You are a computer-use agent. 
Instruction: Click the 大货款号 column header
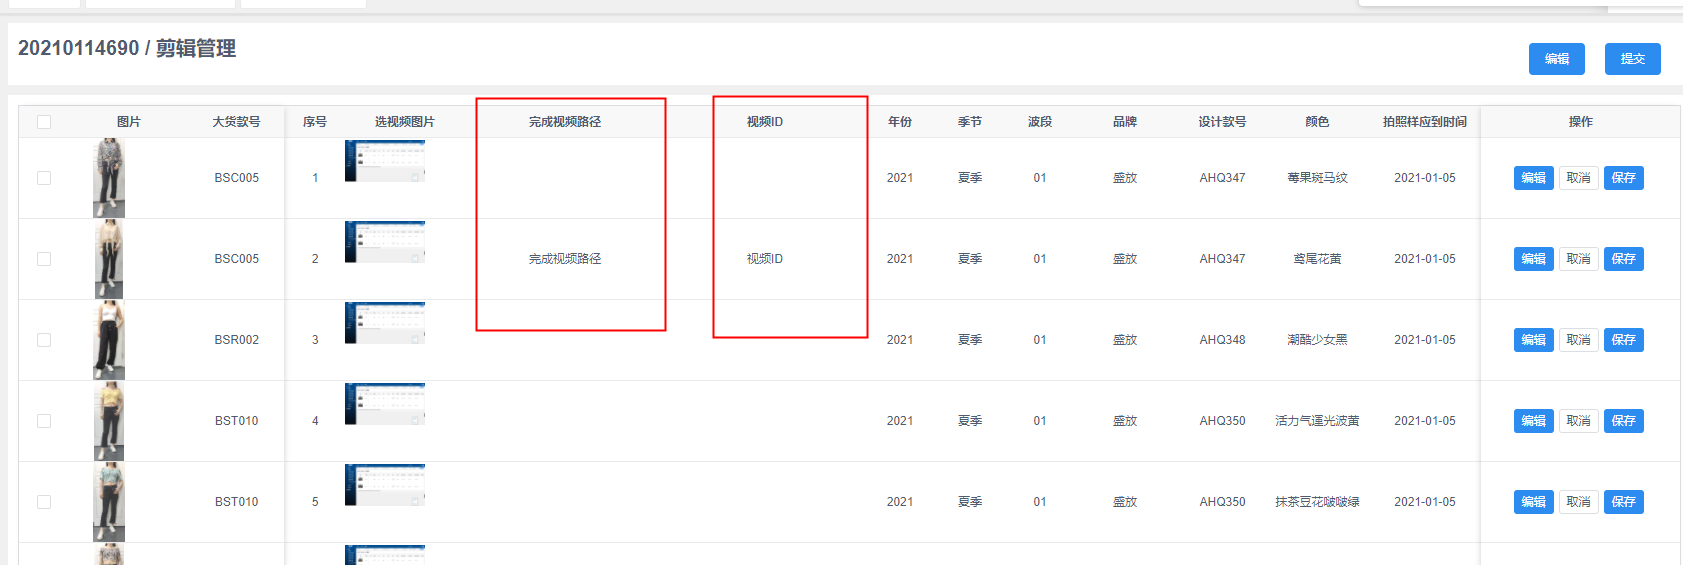coord(236,122)
